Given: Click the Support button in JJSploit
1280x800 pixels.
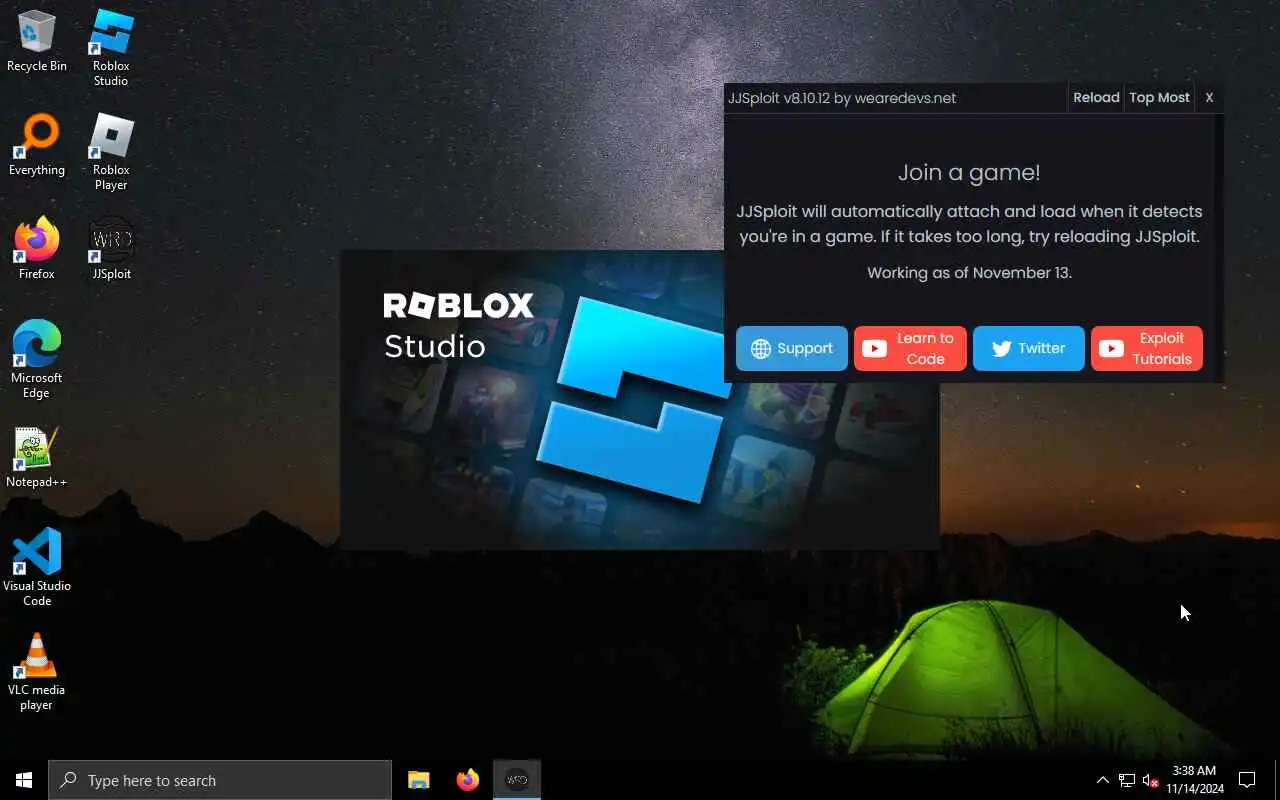Looking at the screenshot, I should 792,348.
